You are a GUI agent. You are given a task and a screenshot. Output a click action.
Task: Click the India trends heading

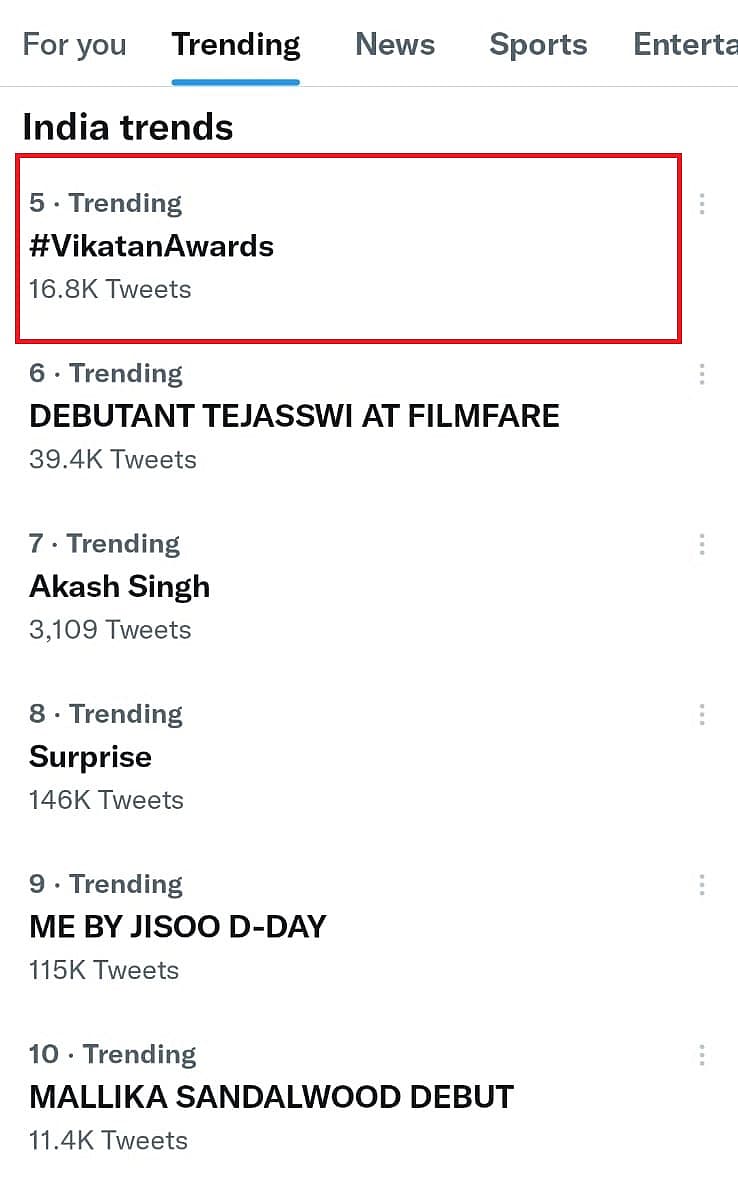128,127
